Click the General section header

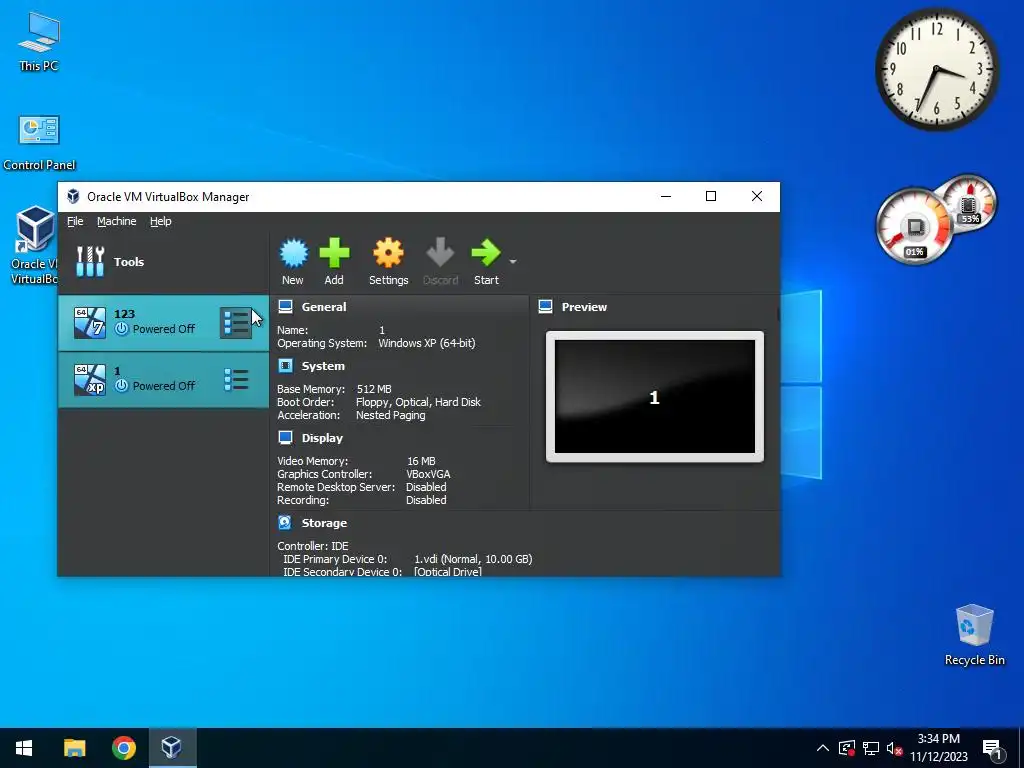324,307
